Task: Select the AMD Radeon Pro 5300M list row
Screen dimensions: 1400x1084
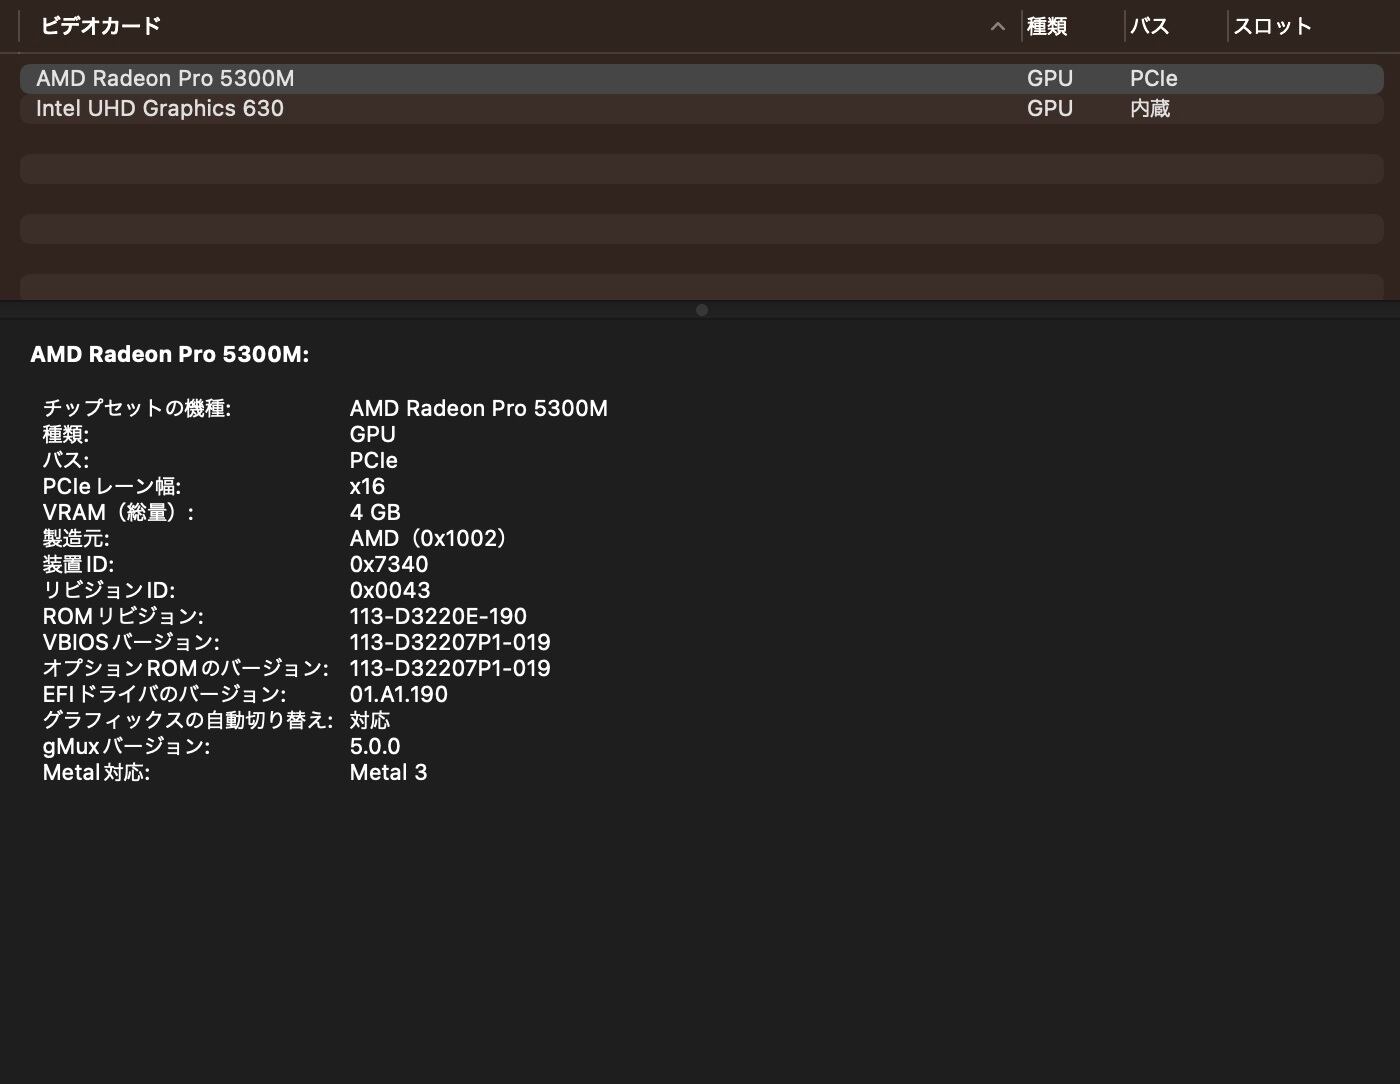Action: click(702, 79)
